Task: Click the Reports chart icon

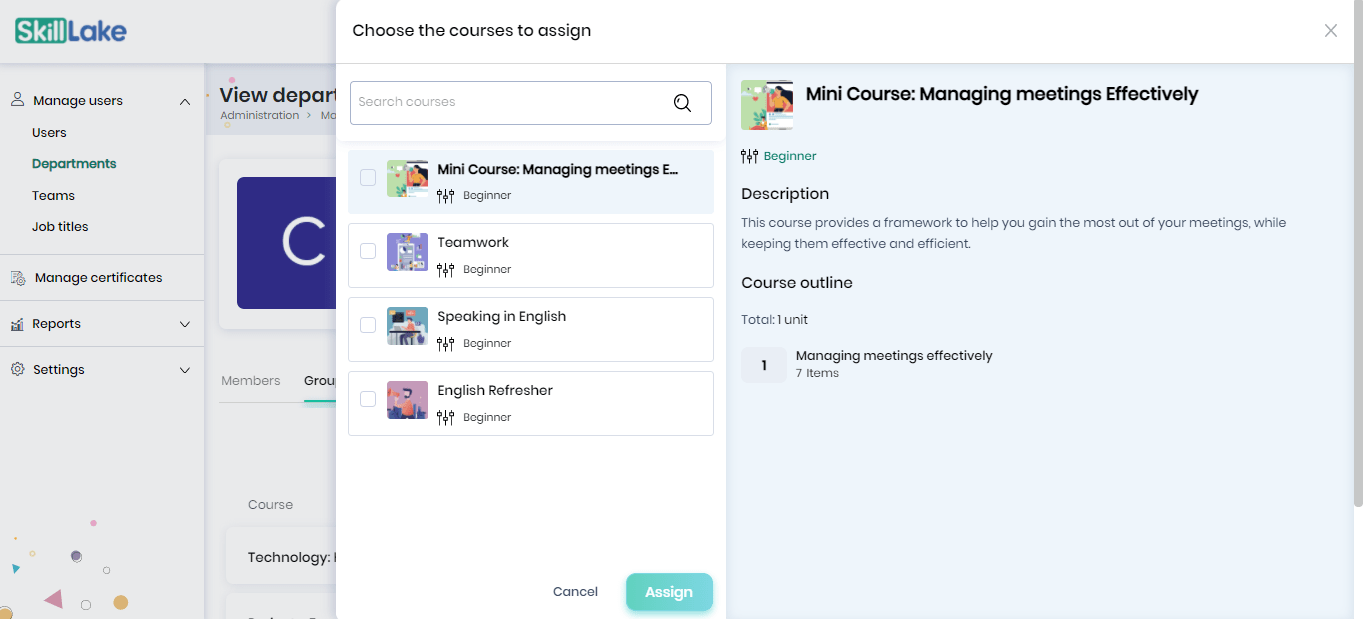Action: 17,324
